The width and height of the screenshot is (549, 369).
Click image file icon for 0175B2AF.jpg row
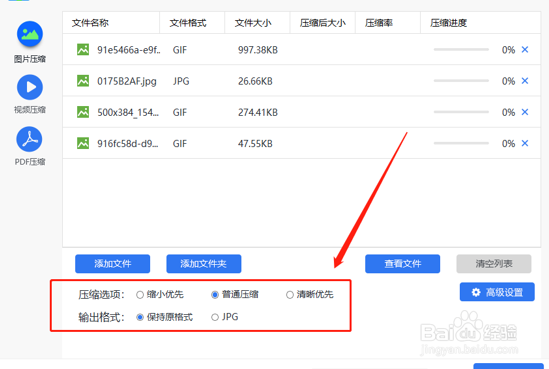pos(83,81)
